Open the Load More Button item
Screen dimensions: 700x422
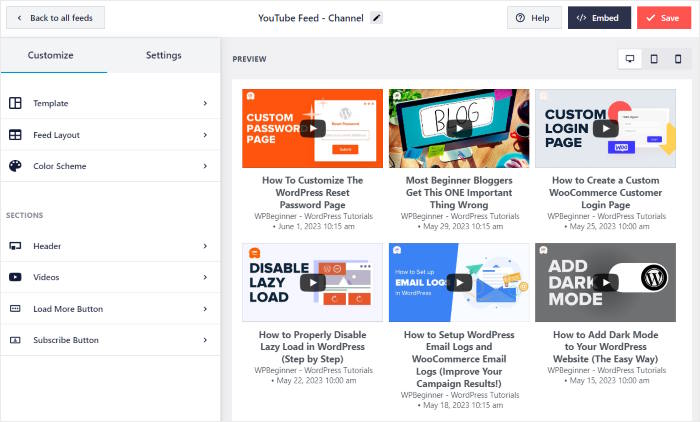coord(110,309)
